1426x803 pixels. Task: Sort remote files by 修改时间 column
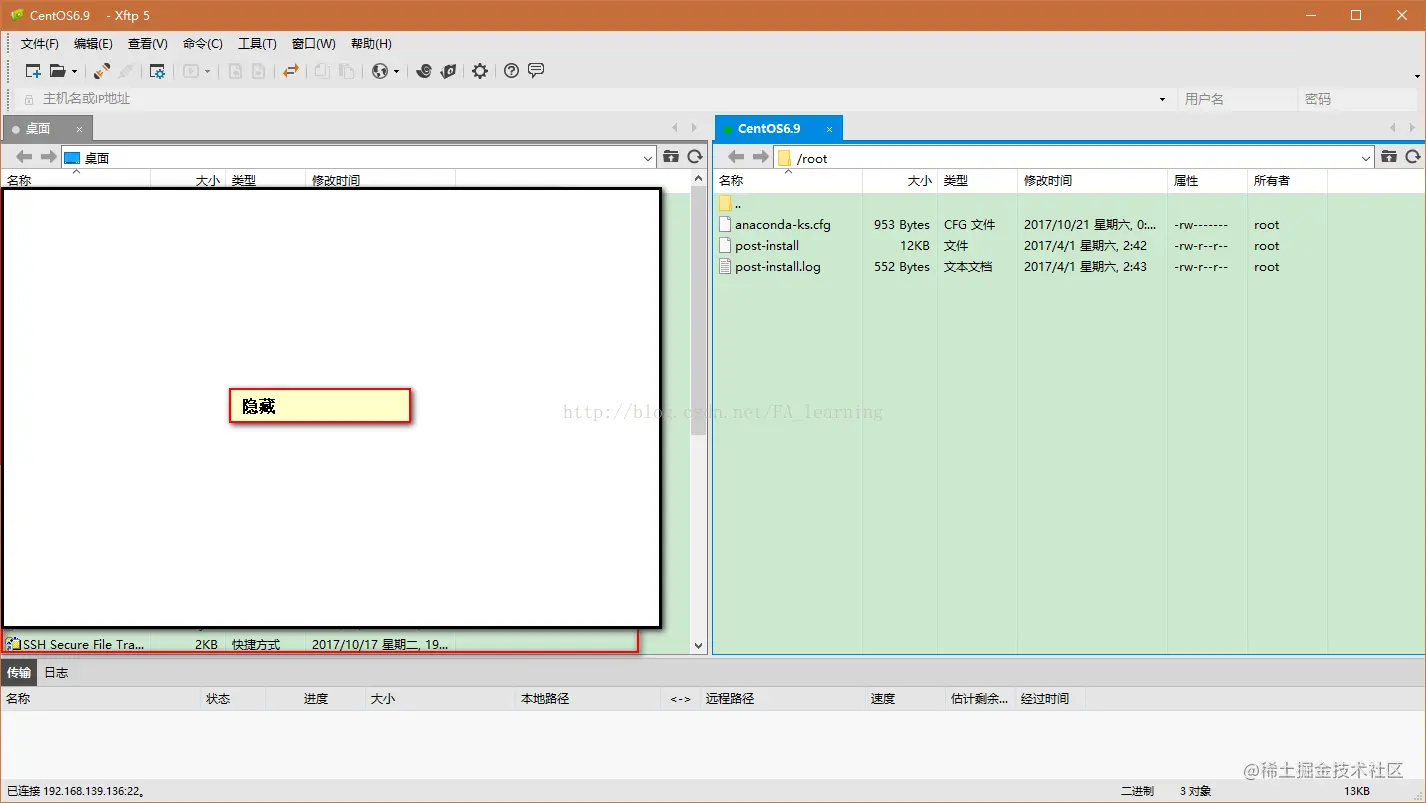1092,181
